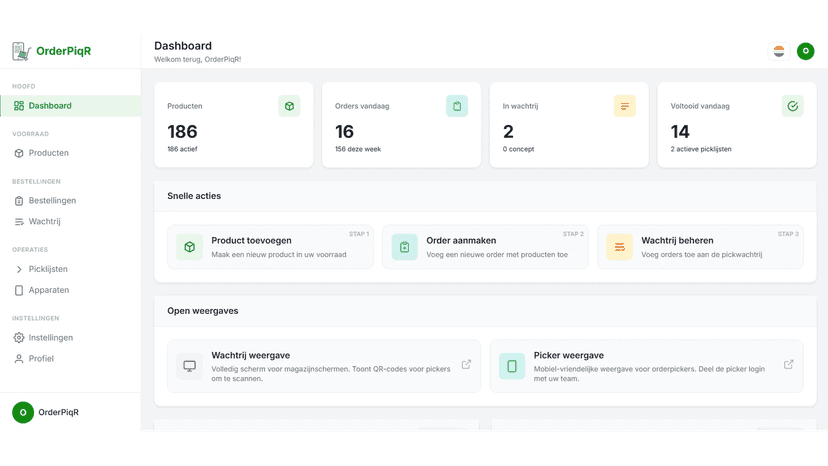Click external-link icon on Wachtrij weergave
This screenshot has width=828, height=466.
(466, 365)
